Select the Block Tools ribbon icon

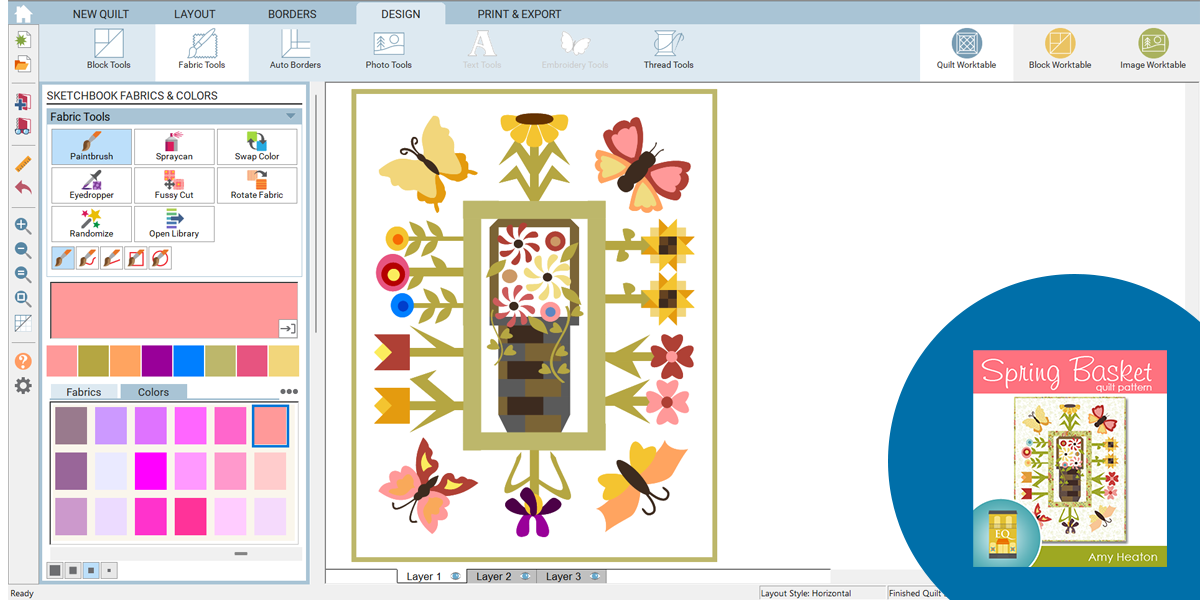click(x=108, y=50)
